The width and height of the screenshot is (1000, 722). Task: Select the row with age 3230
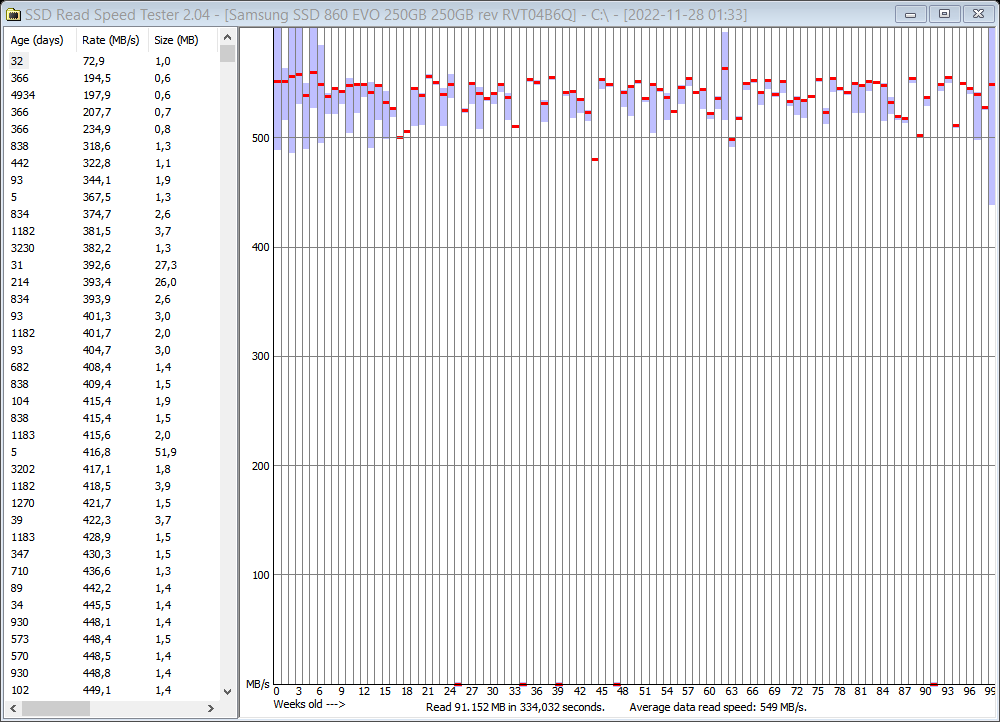coord(112,248)
